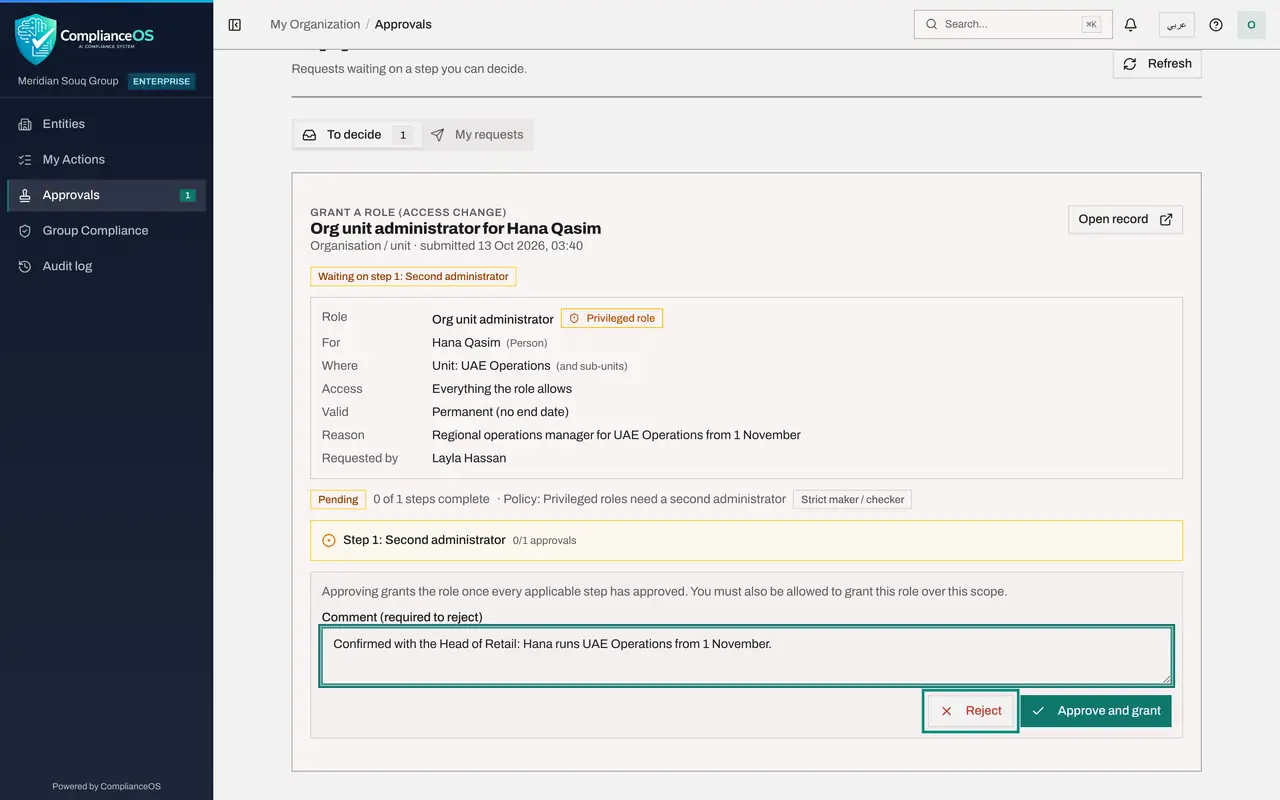This screenshot has width=1280, height=800.
Task: Go to Entities in sidebar
Action: pos(106,124)
